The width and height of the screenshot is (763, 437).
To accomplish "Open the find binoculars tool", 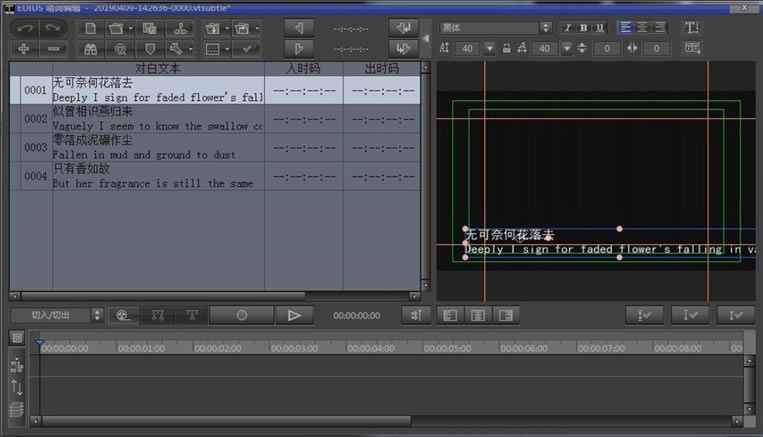I will pos(91,49).
